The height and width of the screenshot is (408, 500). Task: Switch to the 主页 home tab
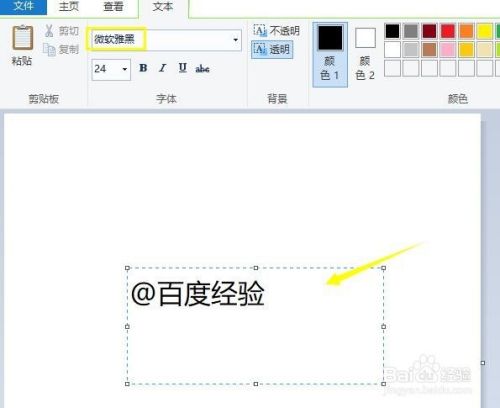coord(69,6)
